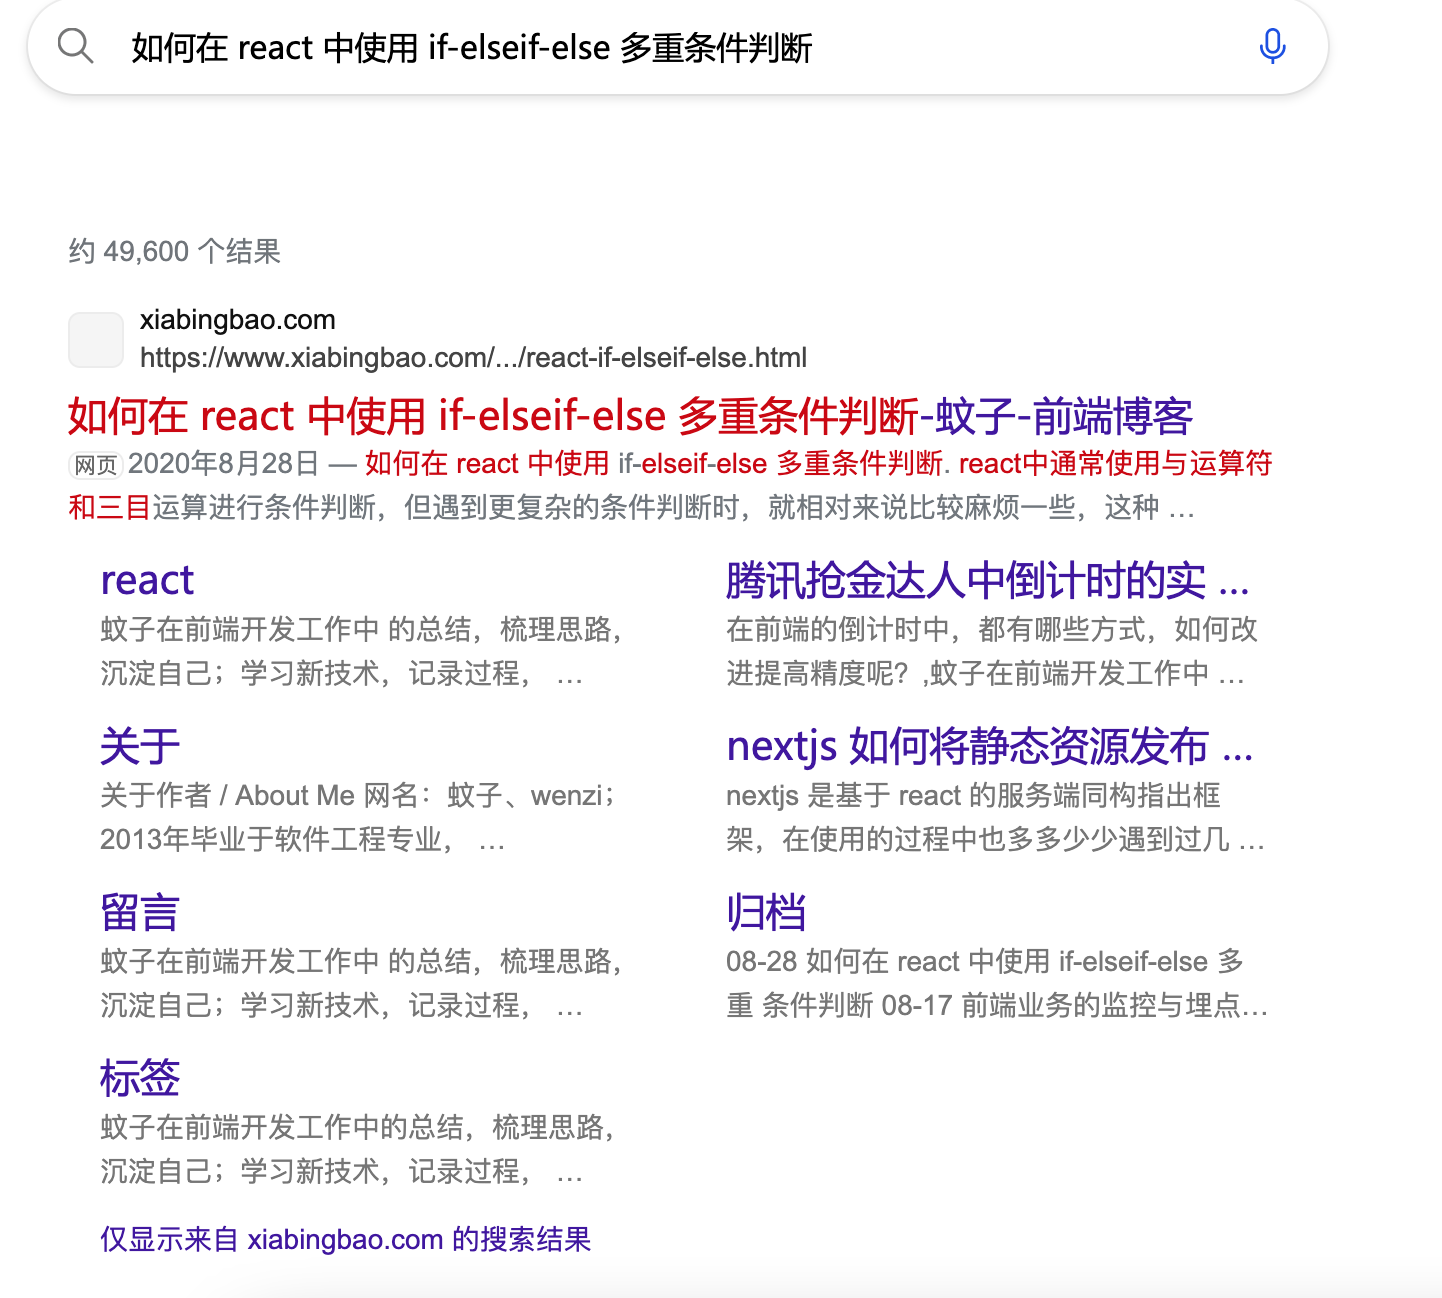Image resolution: width=1442 pixels, height=1298 pixels.
Task: Click description nextjs 是基于 react 的服务端同构指出框
Action: pos(973,795)
